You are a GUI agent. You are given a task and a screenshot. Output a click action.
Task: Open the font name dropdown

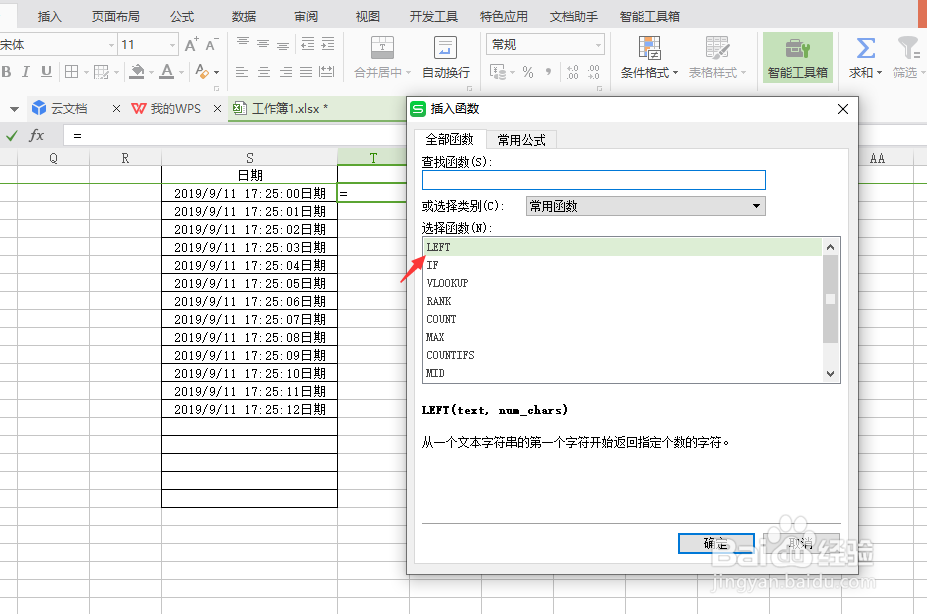point(111,45)
